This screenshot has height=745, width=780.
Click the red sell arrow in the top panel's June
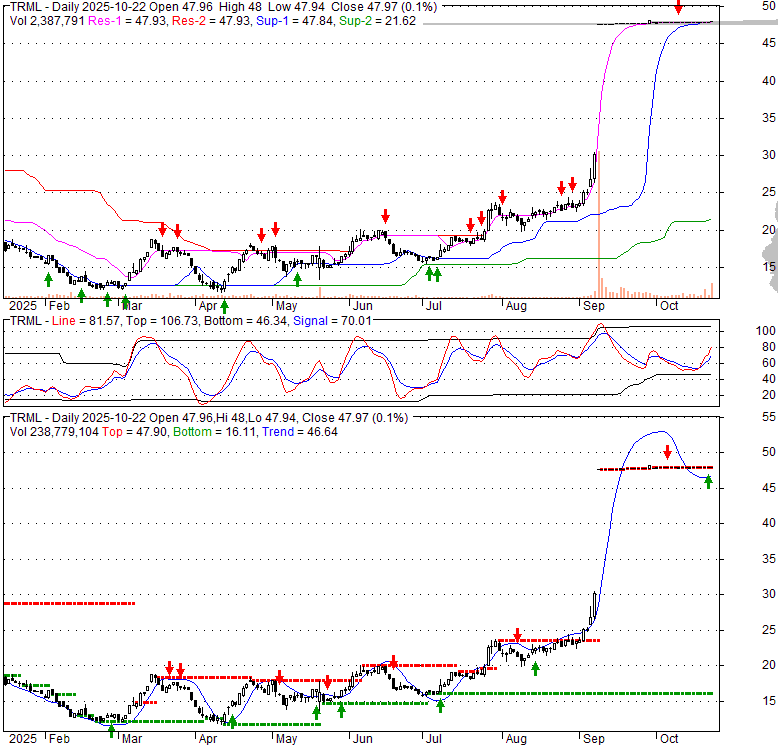[x=385, y=216]
